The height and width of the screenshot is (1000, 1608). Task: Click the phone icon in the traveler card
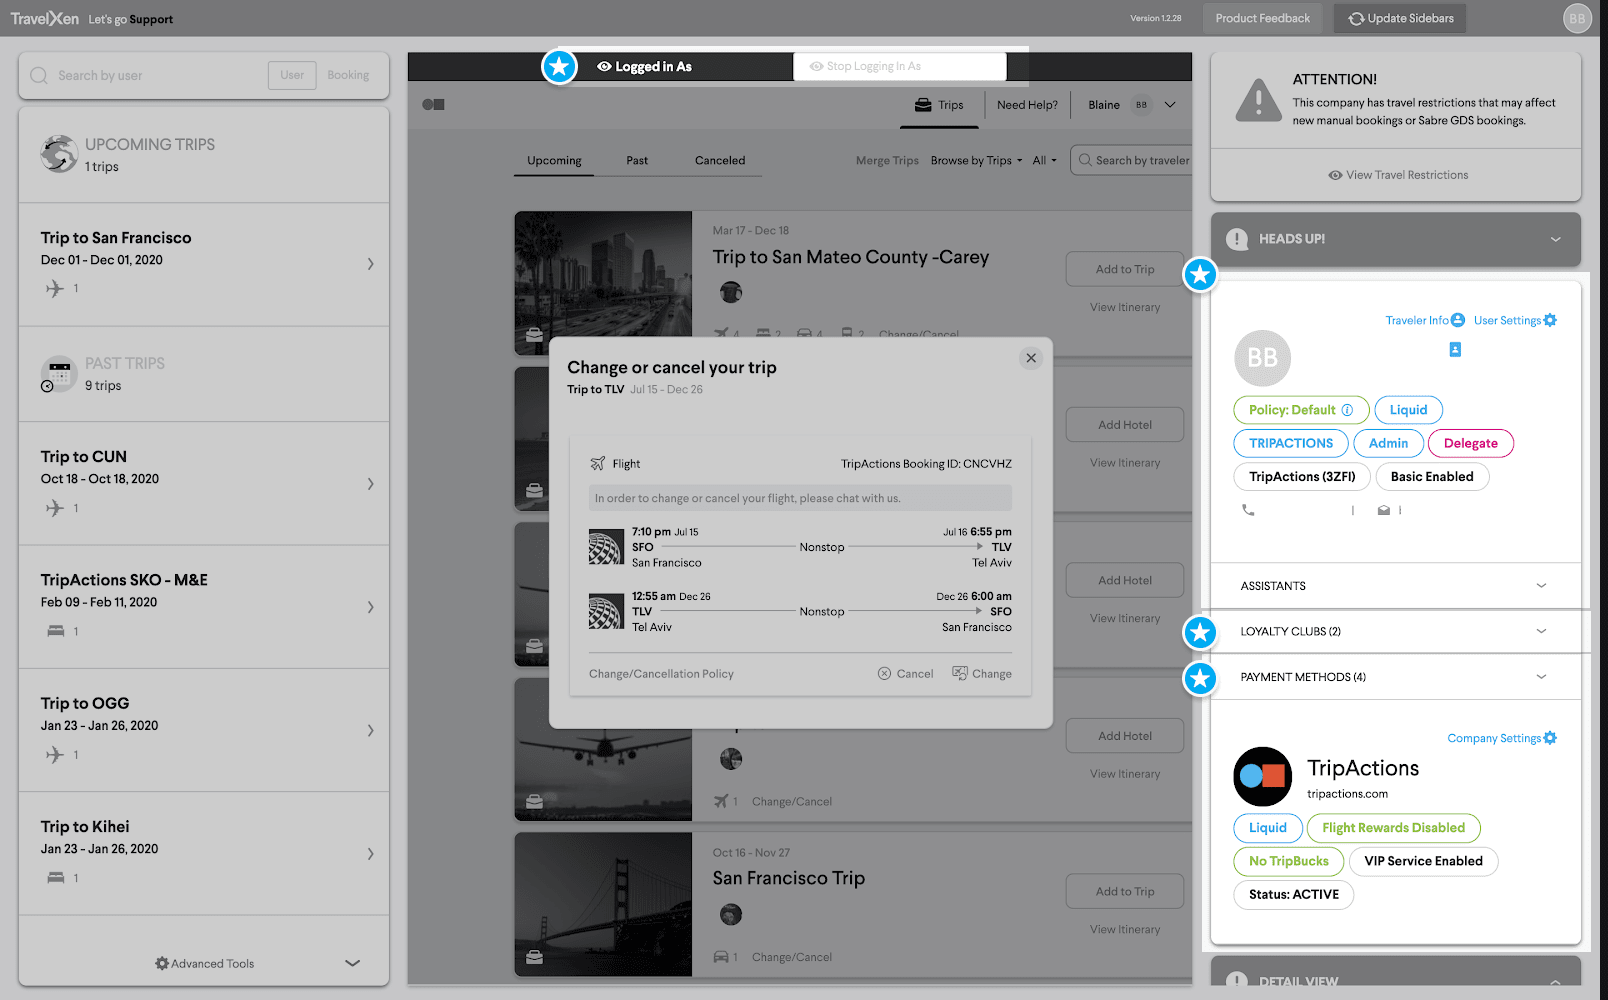coord(1248,510)
